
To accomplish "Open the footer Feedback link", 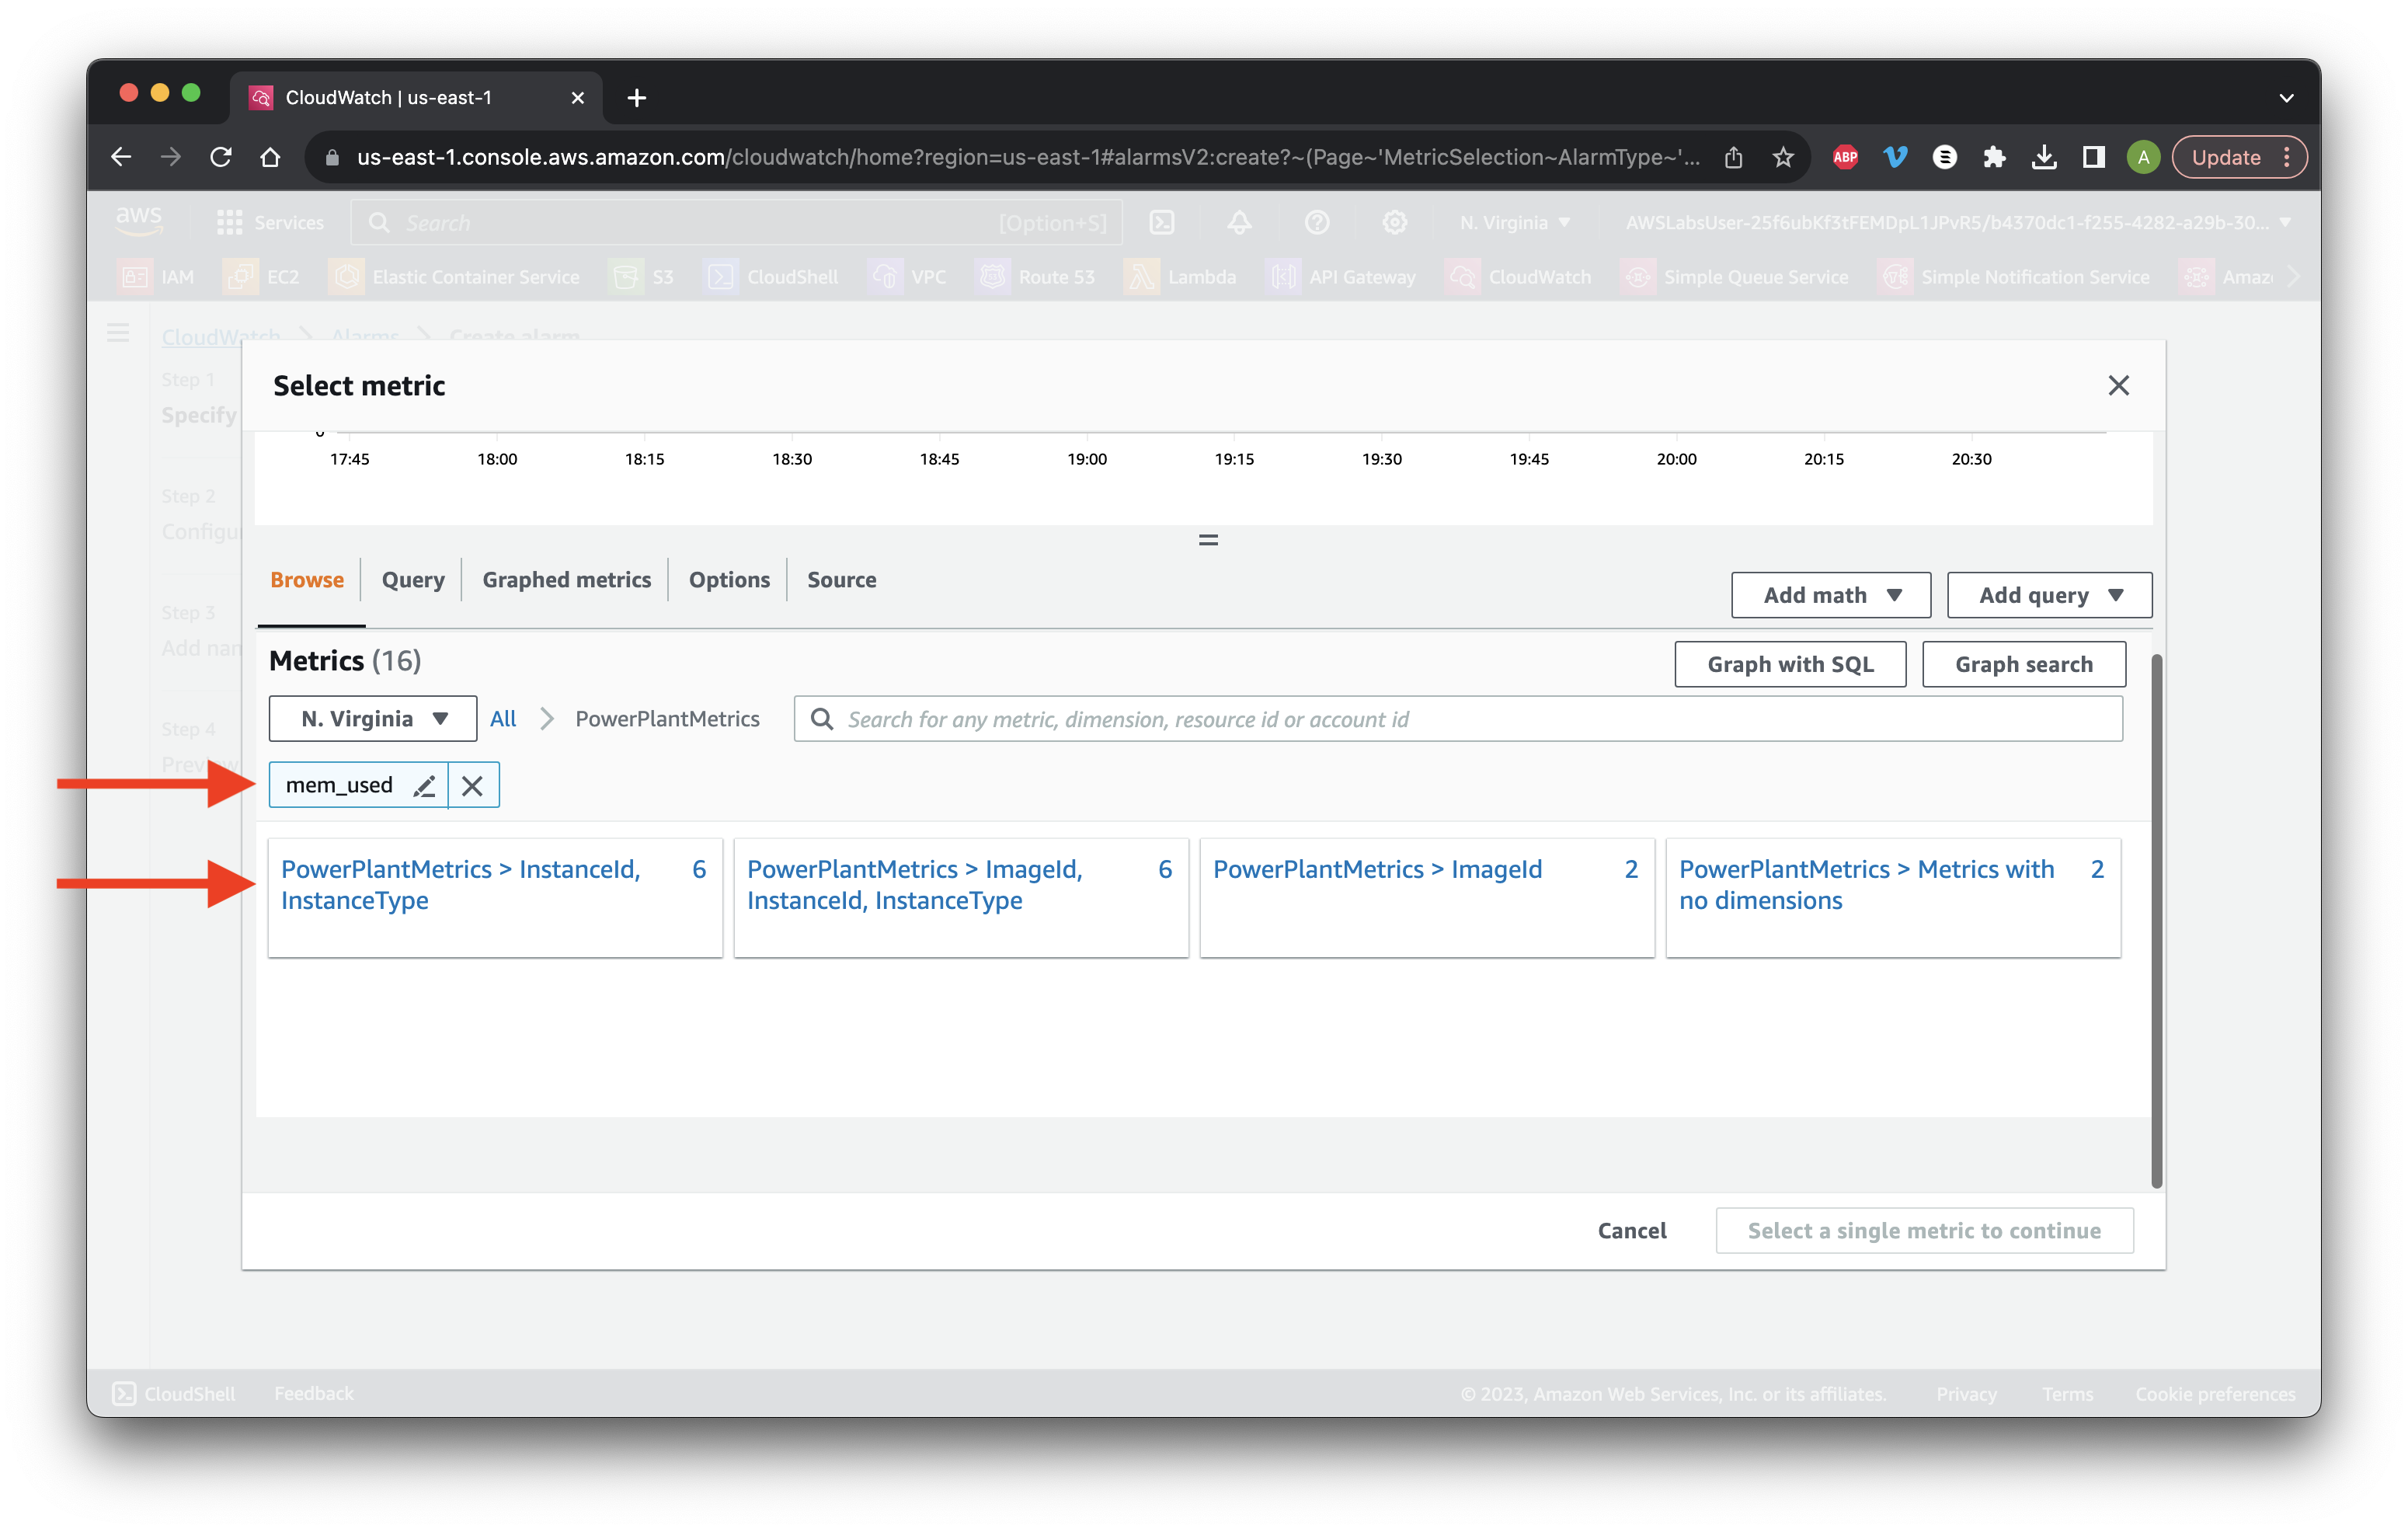I will coord(314,1394).
